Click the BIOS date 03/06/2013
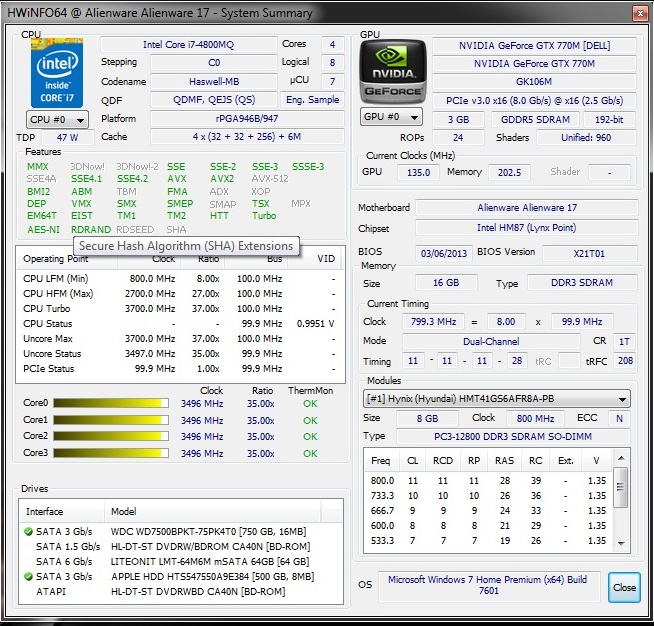The height and width of the screenshot is (626, 654). (x=444, y=254)
